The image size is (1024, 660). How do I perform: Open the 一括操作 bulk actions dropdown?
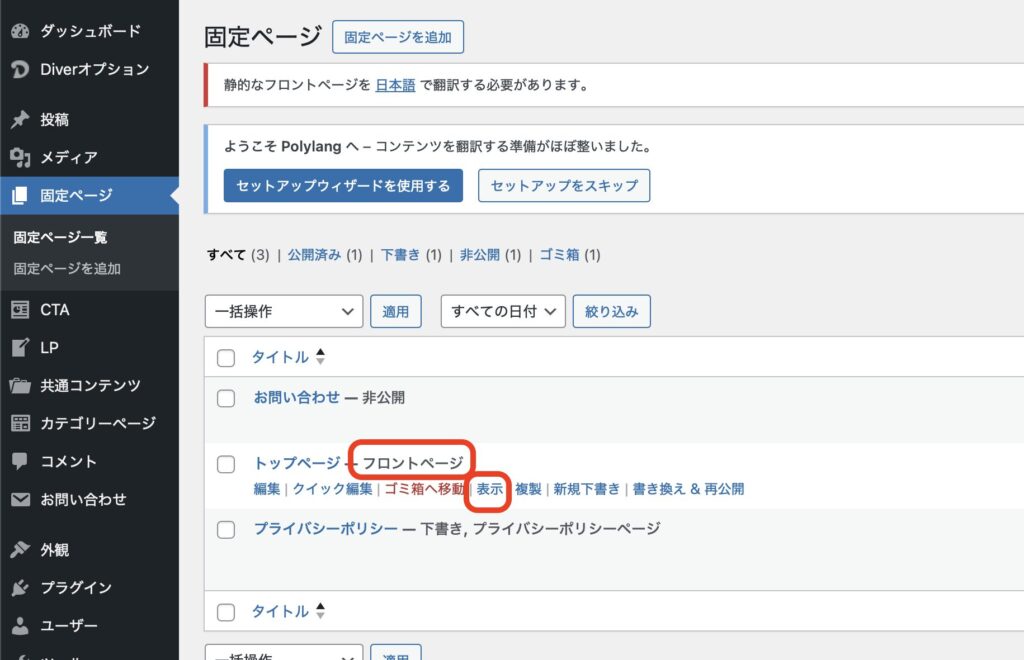click(283, 311)
